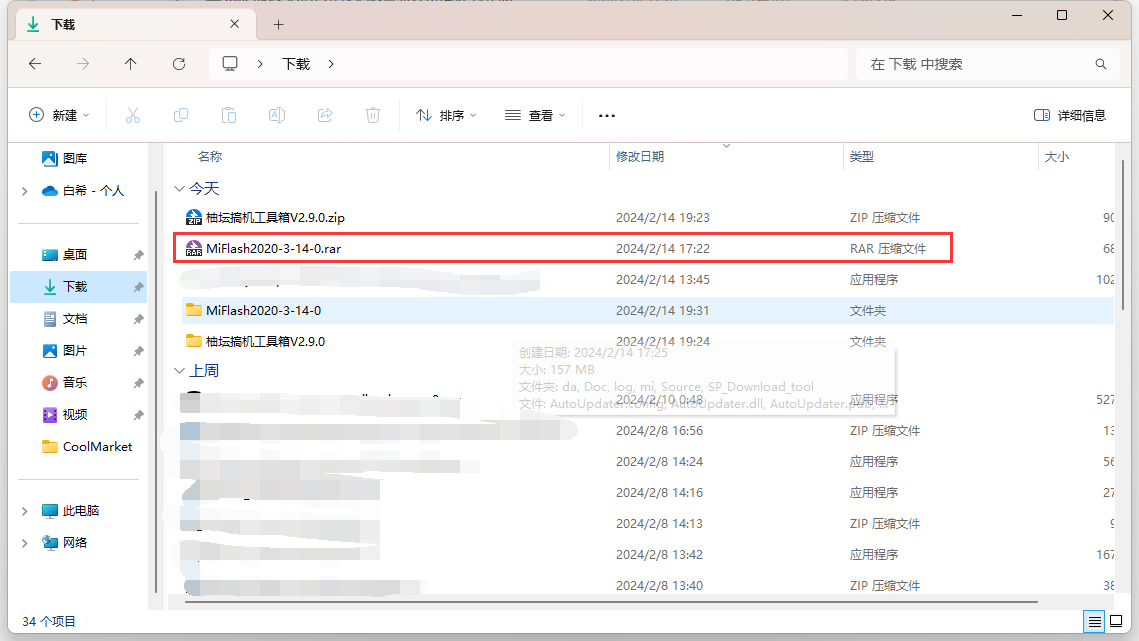Sort by the 修改日期 column header
Image resolution: width=1139 pixels, height=641 pixels.
coord(640,156)
